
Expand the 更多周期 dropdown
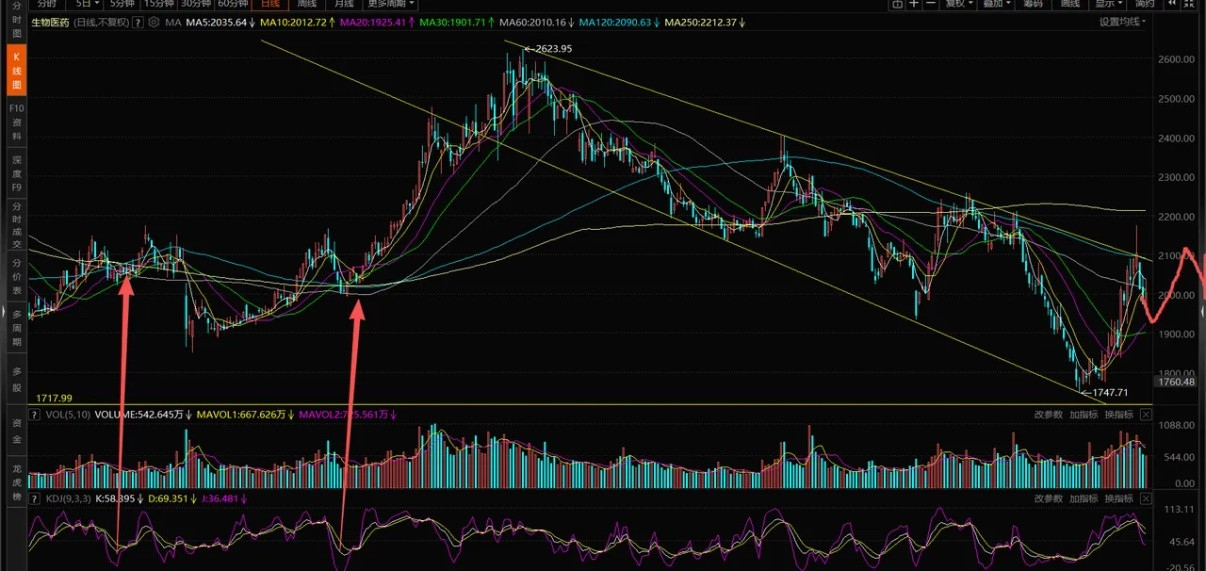391,4
